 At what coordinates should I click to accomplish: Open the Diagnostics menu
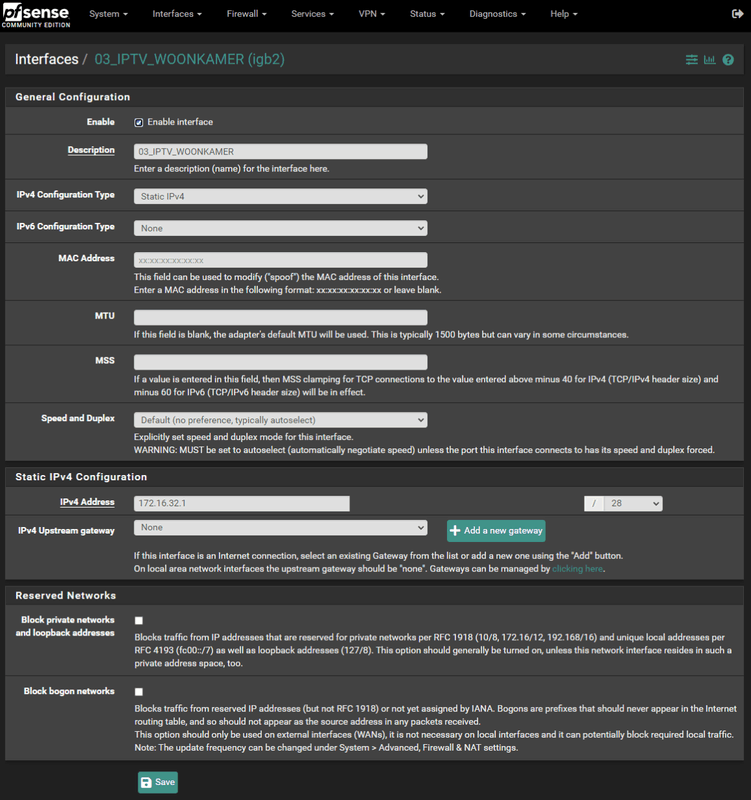497,14
